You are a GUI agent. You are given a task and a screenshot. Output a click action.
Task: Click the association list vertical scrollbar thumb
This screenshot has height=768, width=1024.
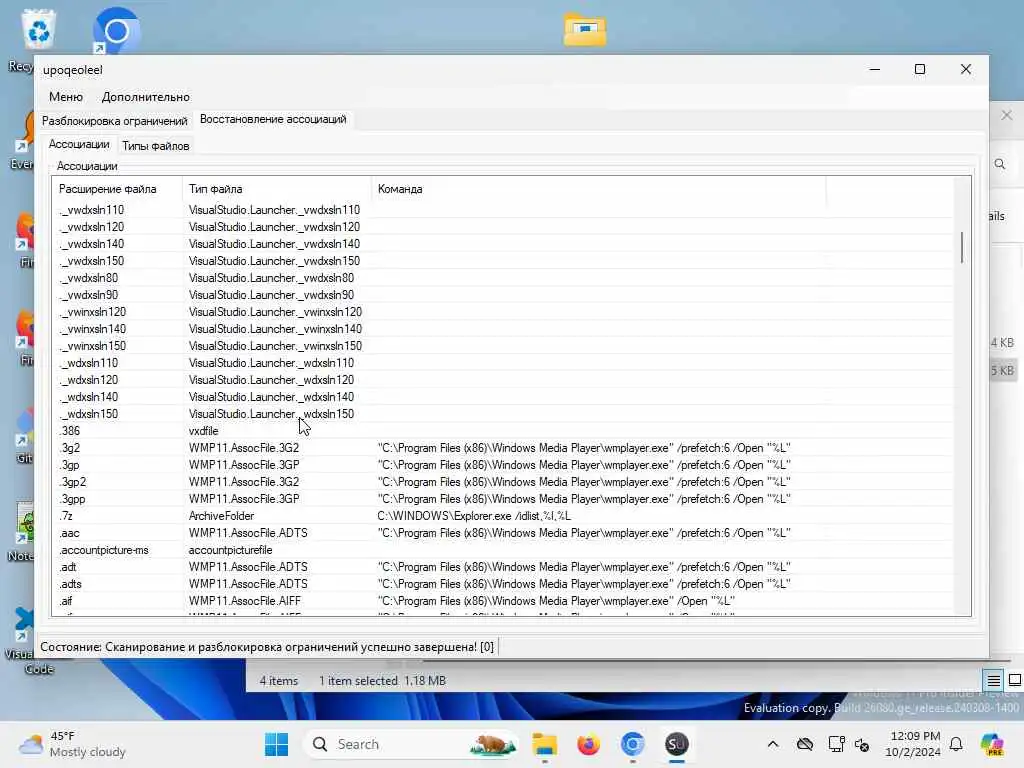click(961, 248)
